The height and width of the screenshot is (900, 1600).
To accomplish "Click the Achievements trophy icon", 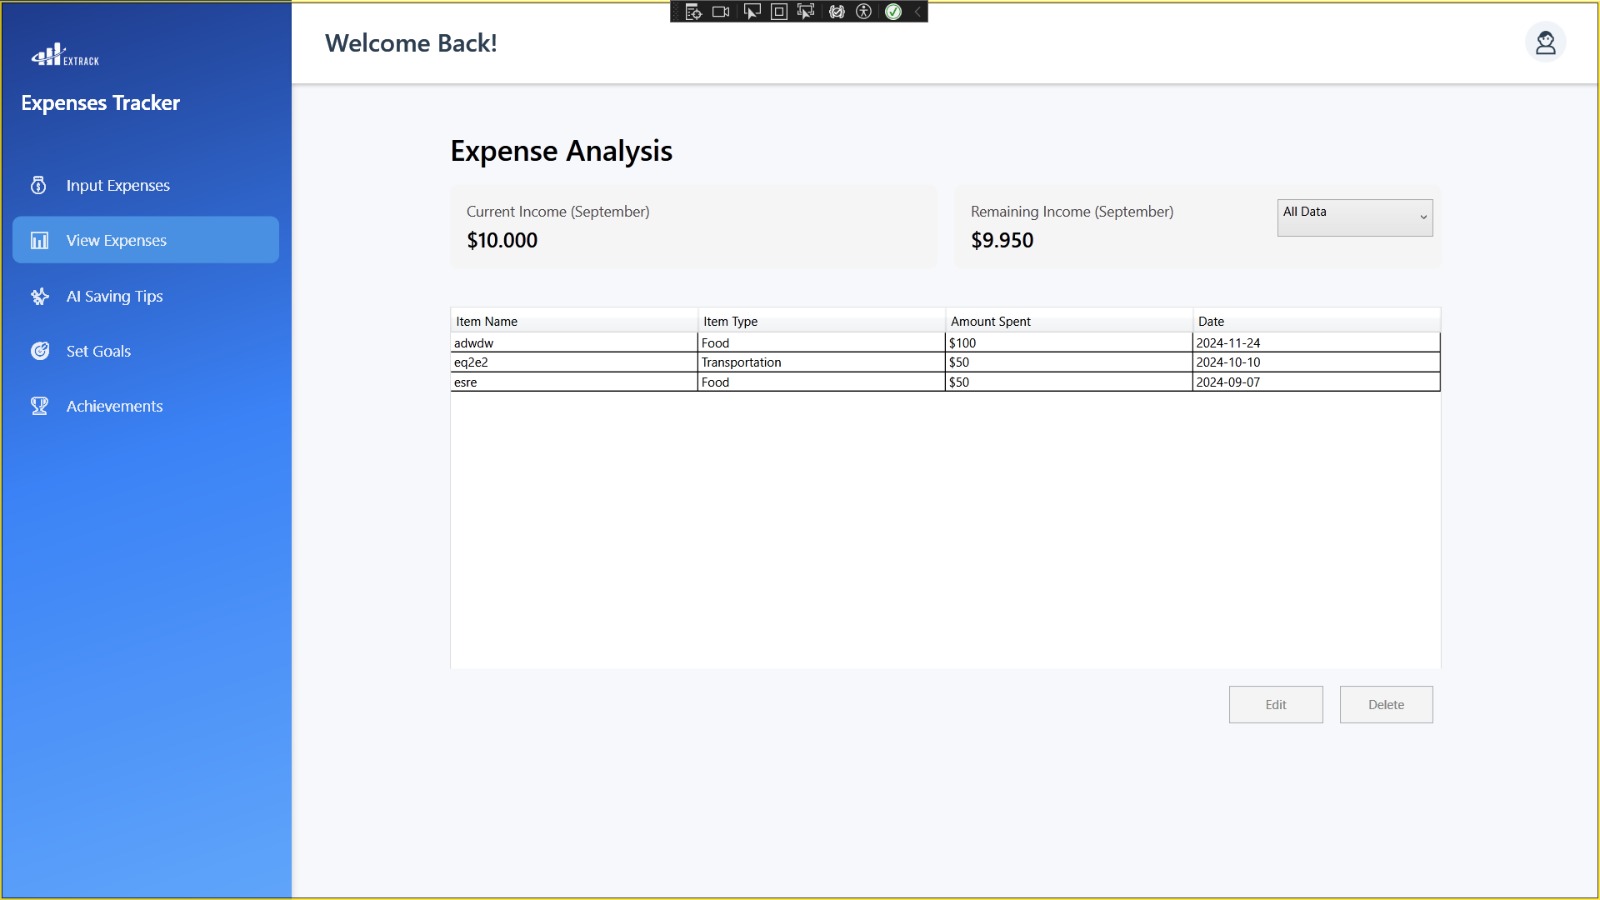I will pyautogui.click(x=40, y=406).
